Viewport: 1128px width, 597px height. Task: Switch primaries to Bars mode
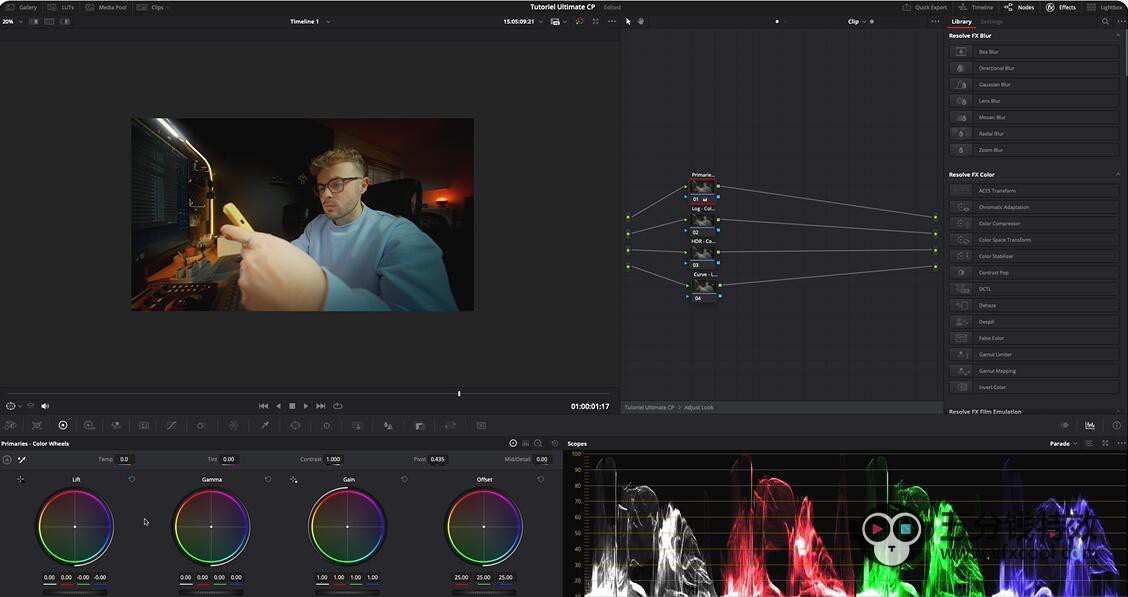(526, 444)
